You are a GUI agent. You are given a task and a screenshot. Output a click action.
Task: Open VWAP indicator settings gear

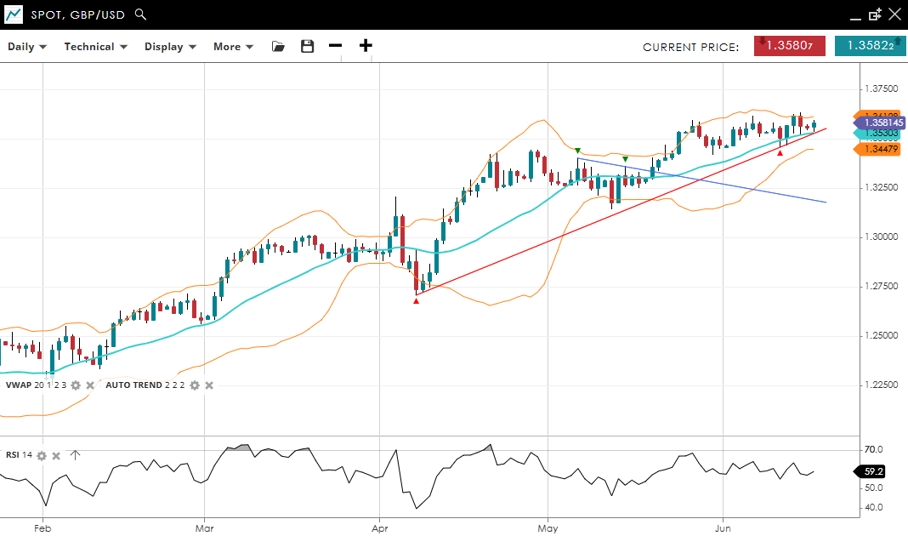[x=75, y=385]
